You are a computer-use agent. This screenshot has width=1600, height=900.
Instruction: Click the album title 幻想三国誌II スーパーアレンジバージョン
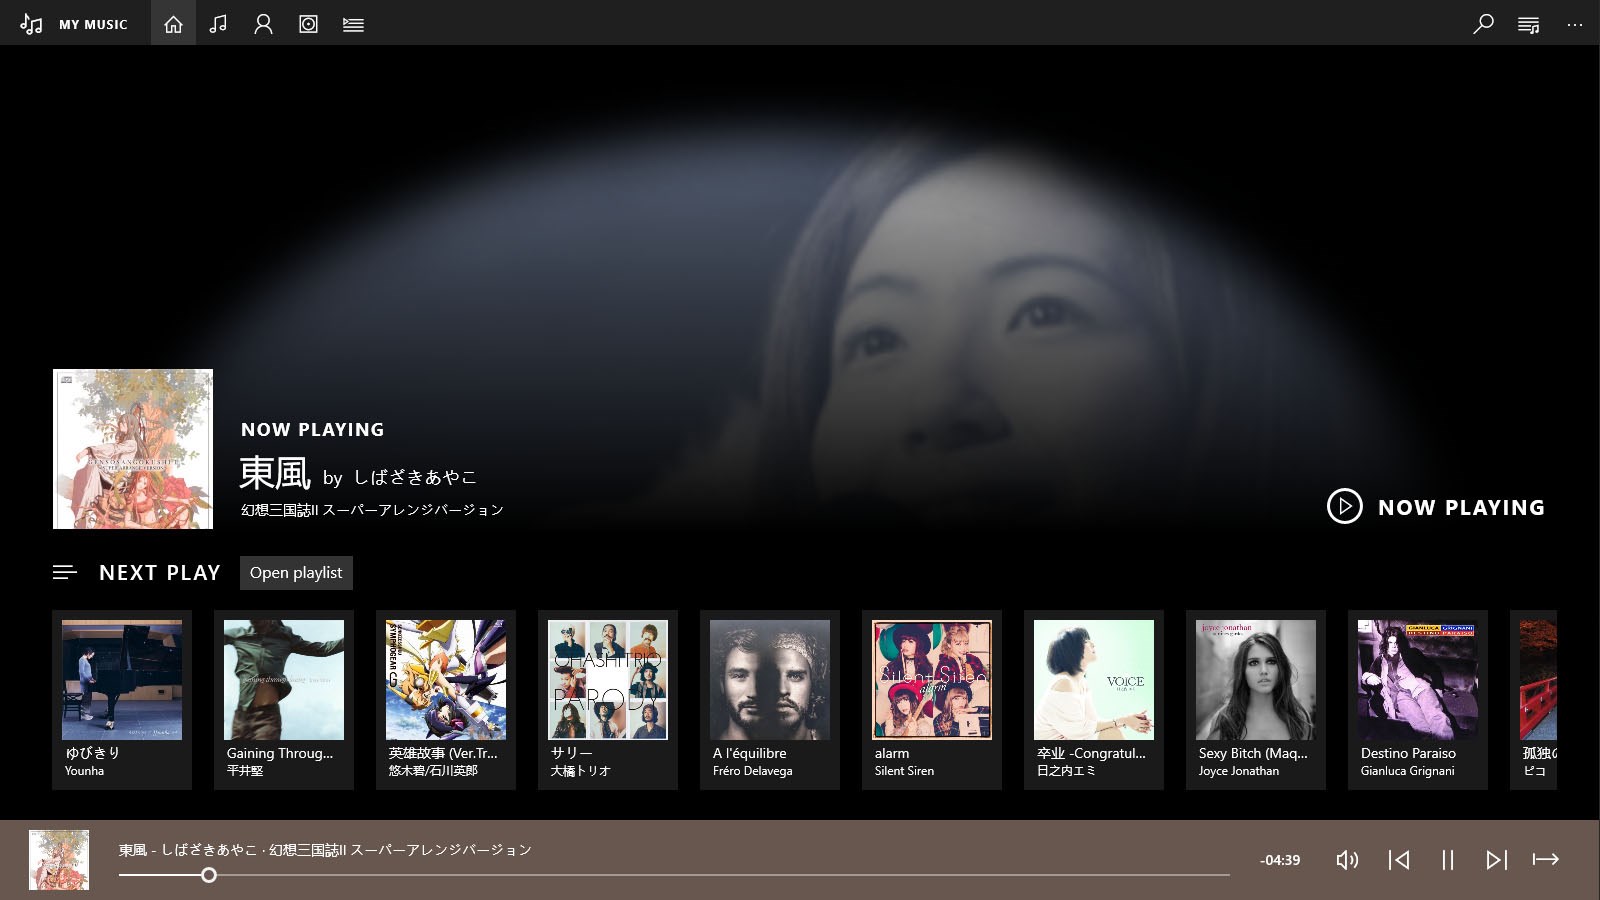pos(372,510)
